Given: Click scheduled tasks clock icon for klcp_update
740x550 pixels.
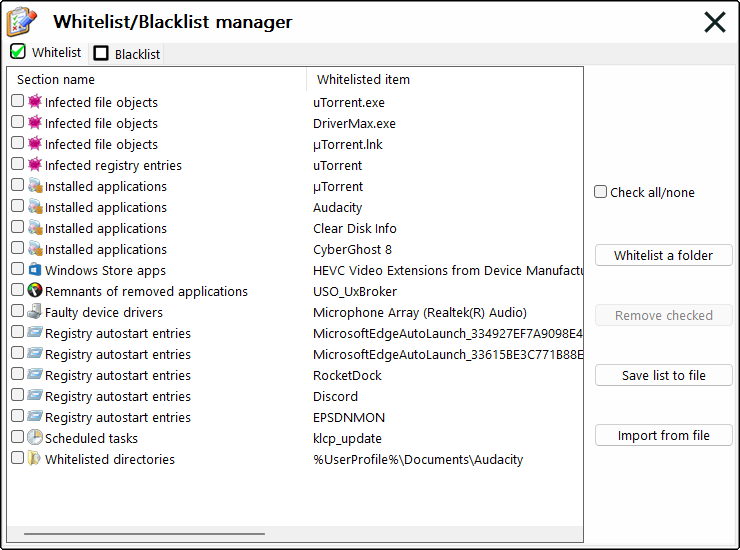Looking at the screenshot, I should click(x=34, y=437).
